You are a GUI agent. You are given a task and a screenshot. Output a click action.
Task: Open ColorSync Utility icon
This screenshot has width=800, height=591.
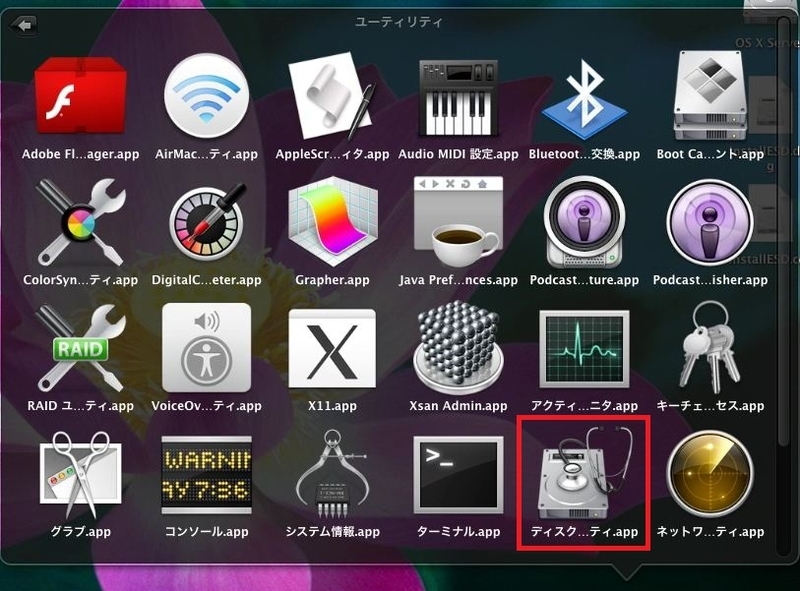81,223
